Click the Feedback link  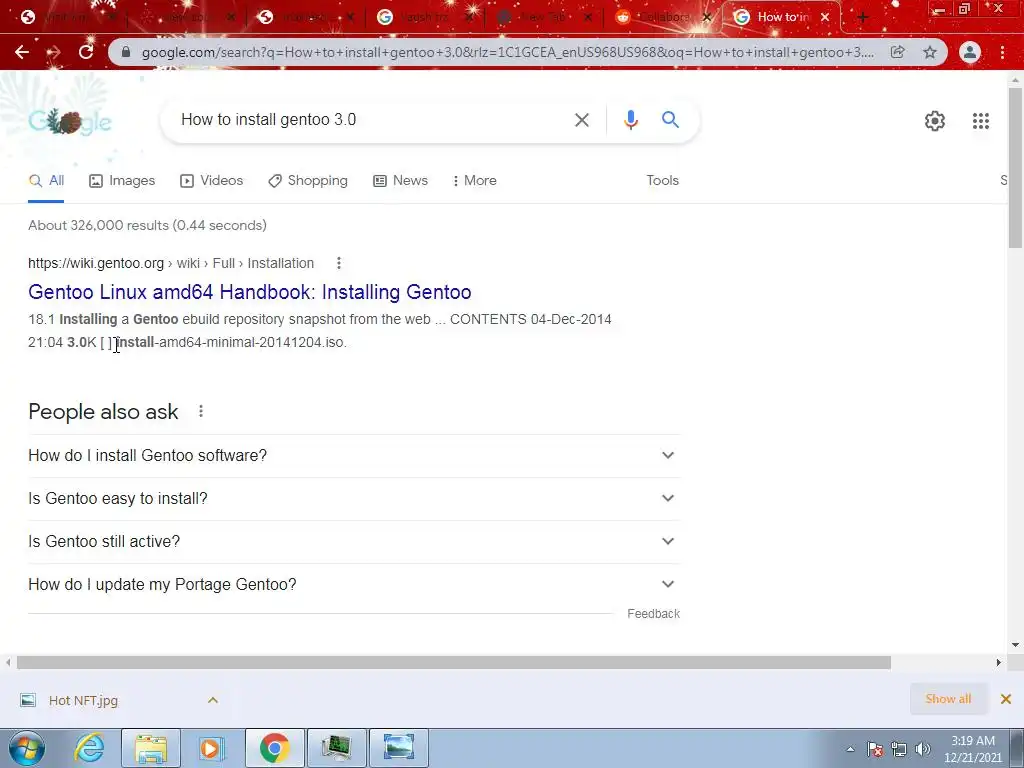point(653,614)
